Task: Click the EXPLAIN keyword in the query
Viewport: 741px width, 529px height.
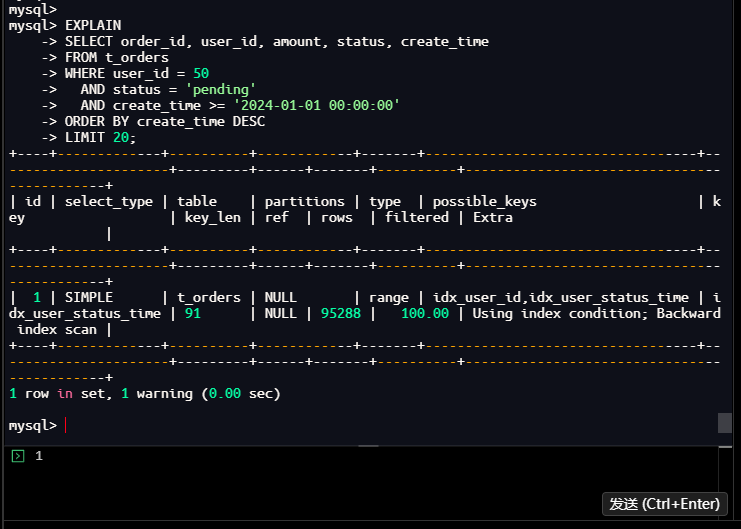Action: click(x=93, y=25)
